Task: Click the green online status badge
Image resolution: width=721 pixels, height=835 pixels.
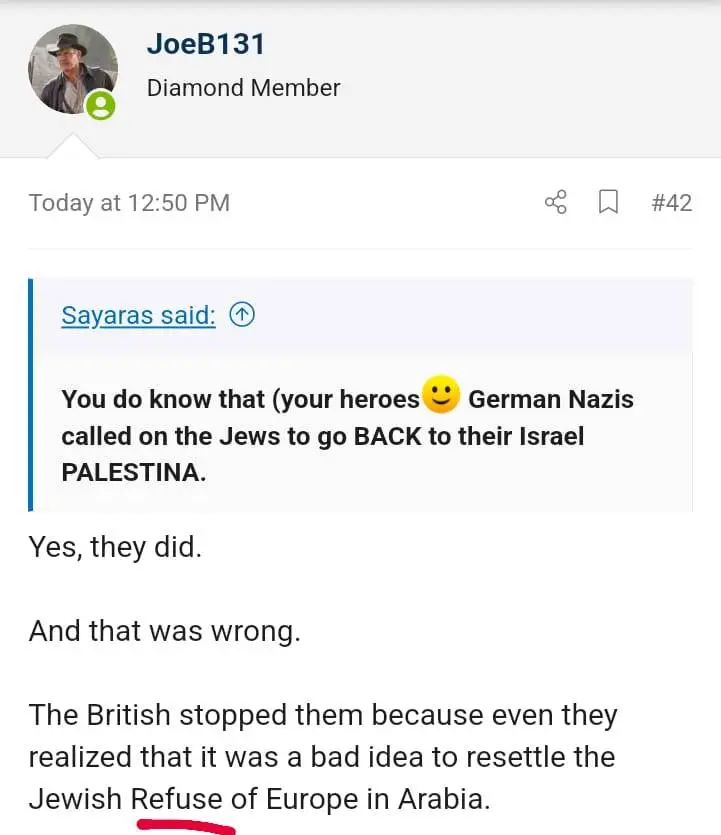Action: tap(101, 106)
